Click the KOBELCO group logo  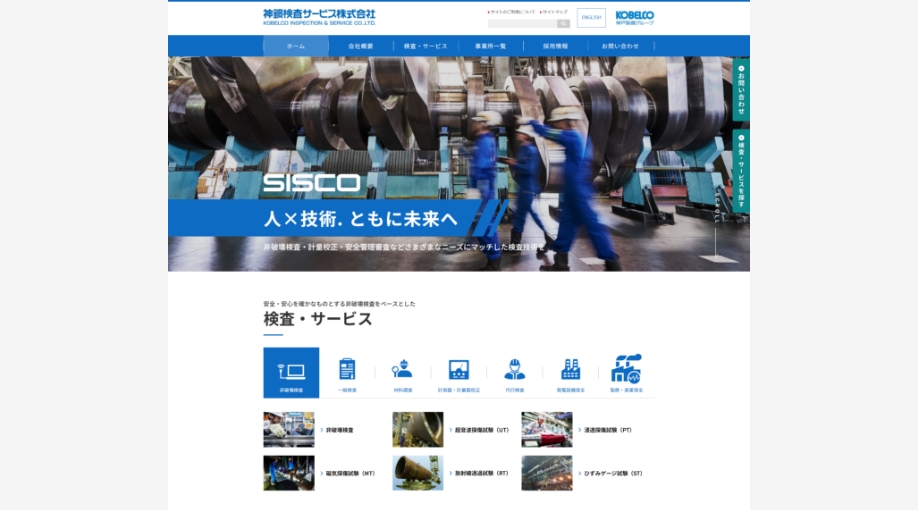click(634, 17)
